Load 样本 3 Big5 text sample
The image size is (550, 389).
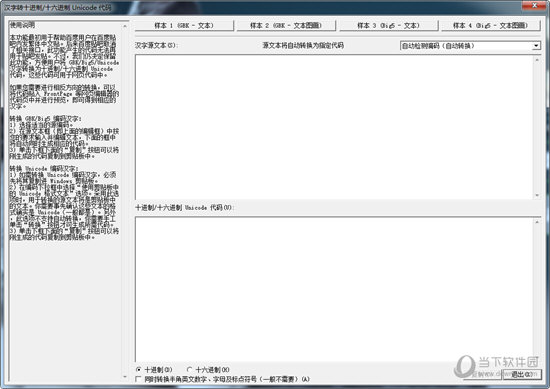tap(388, 25)
